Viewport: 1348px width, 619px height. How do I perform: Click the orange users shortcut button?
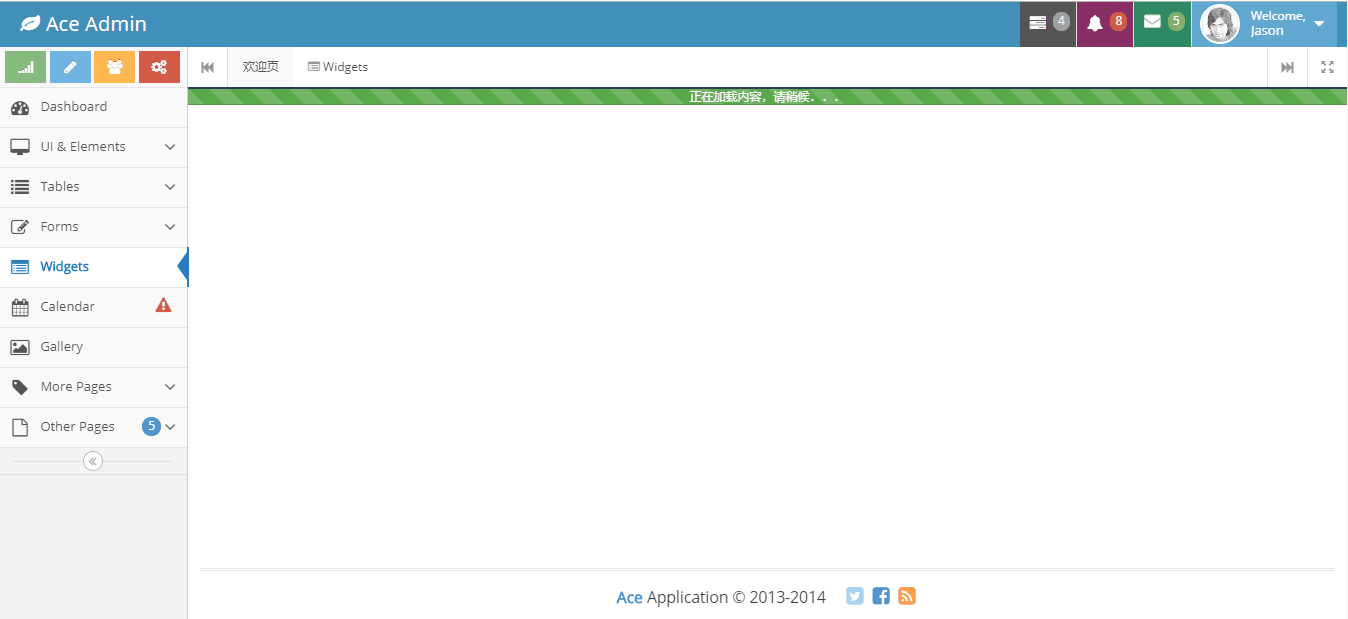[x=114, y=67]
